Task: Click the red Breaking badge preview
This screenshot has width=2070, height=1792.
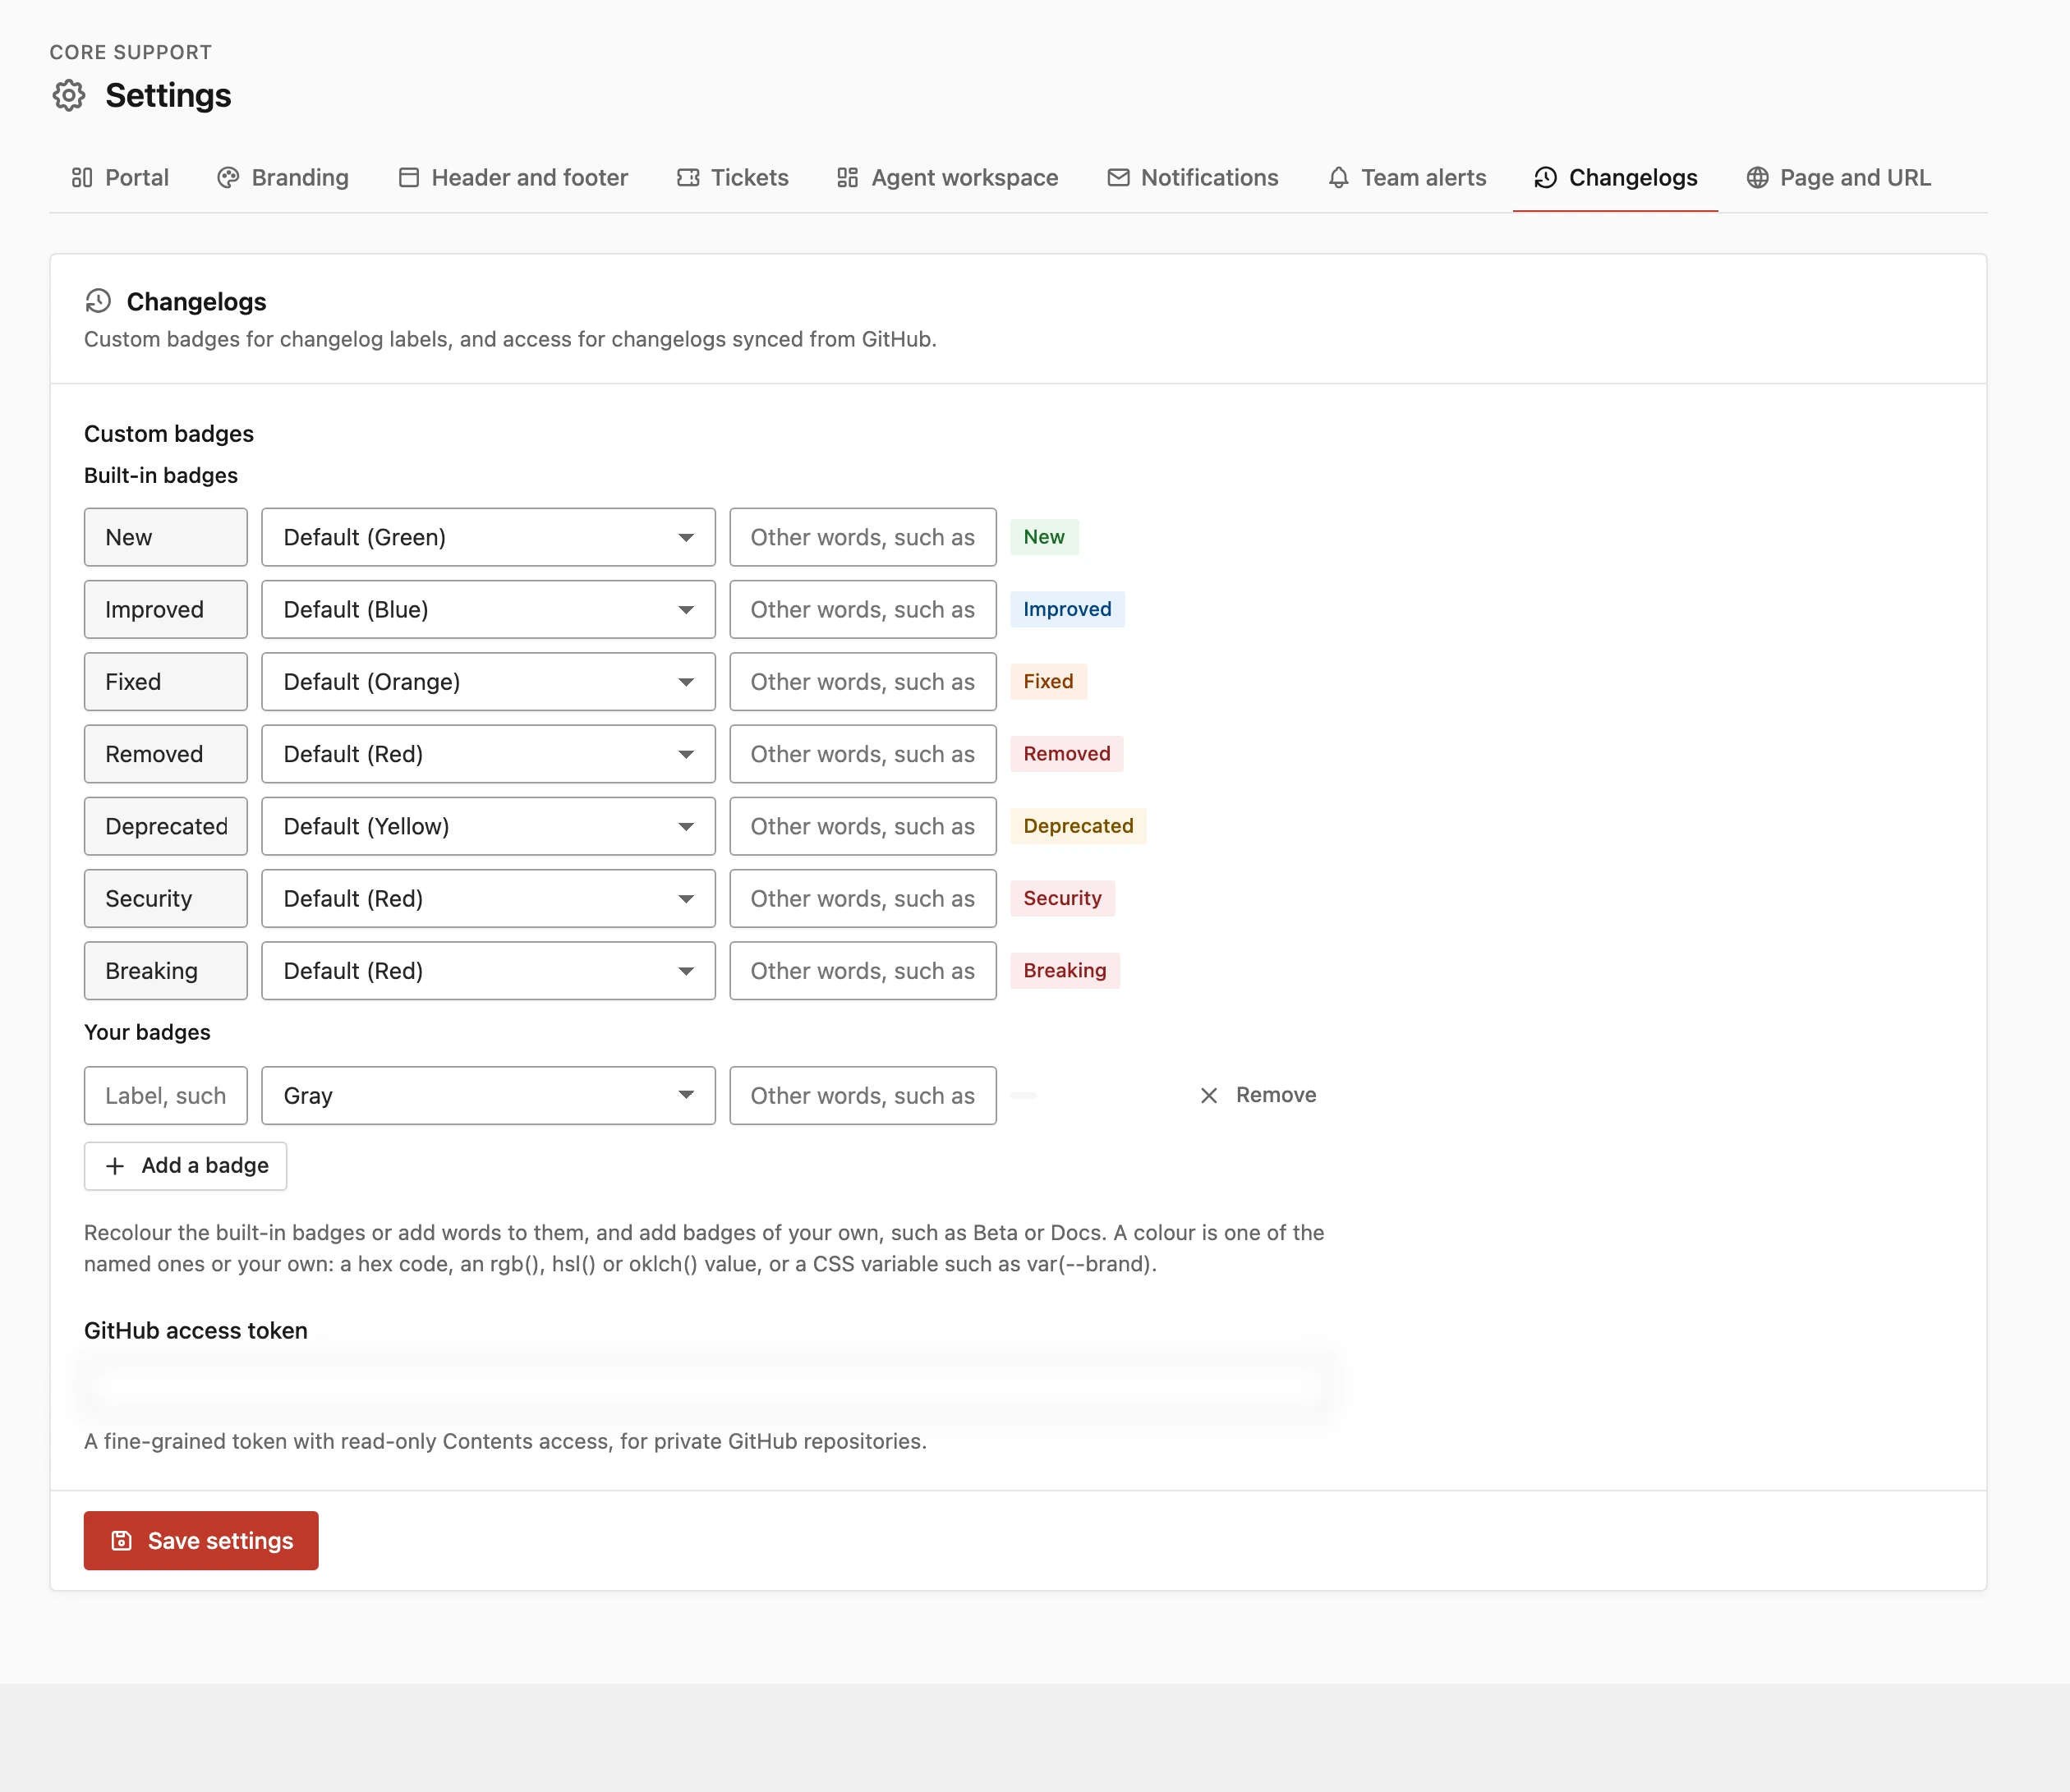Action: 1065,971
